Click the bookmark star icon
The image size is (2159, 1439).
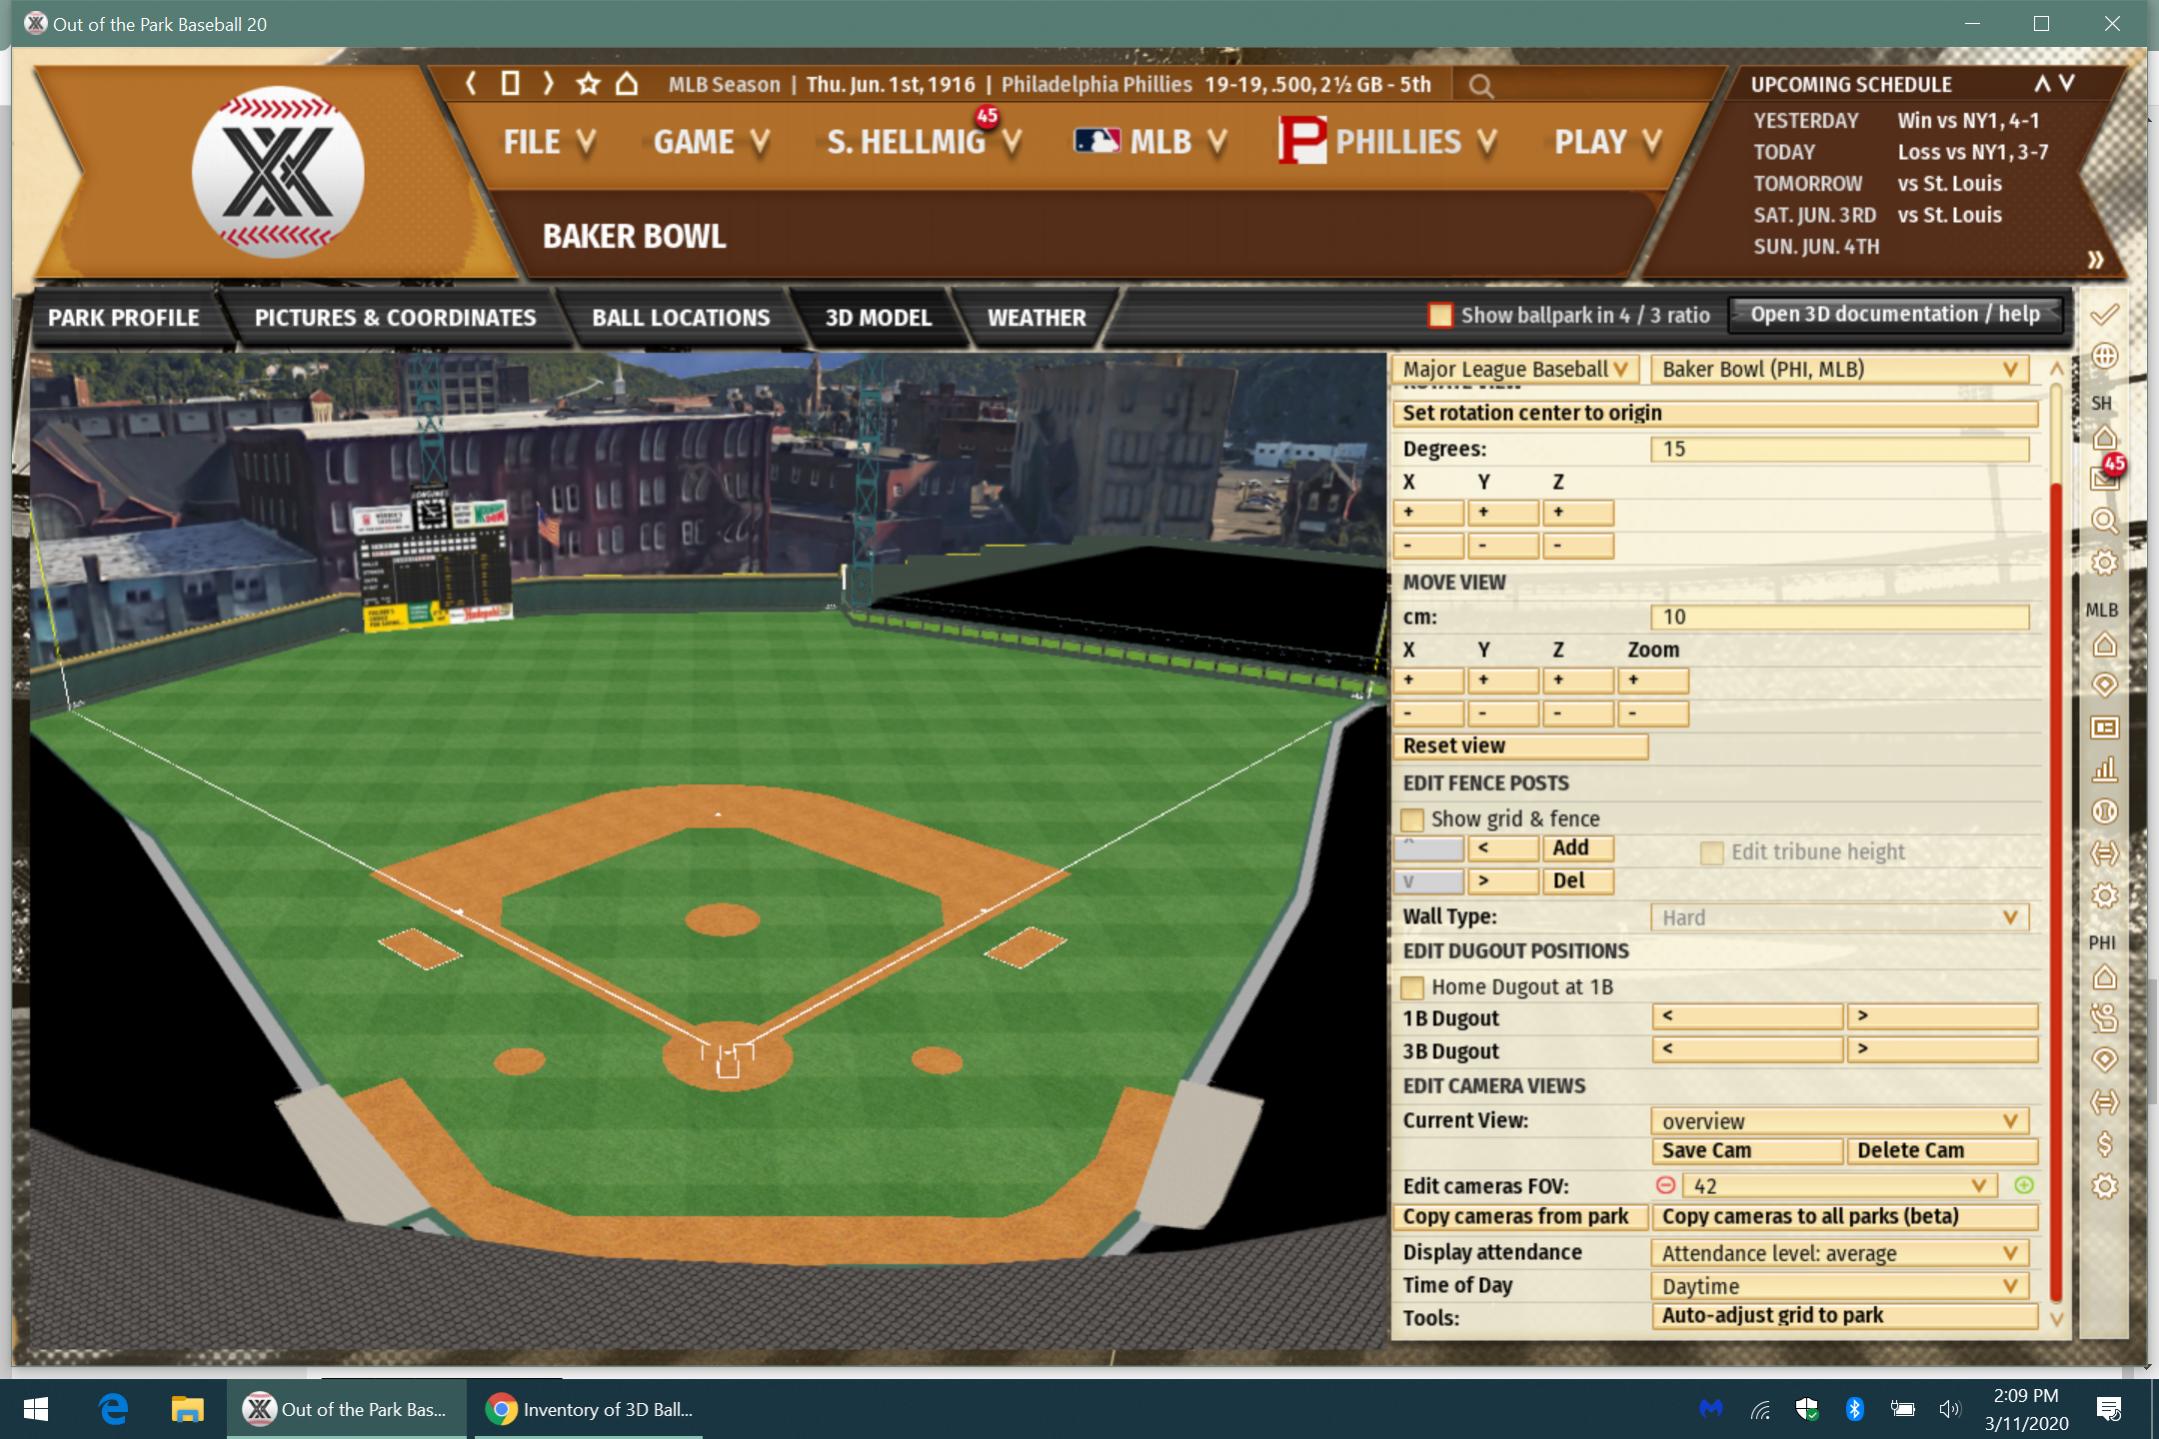pos(588,84)
